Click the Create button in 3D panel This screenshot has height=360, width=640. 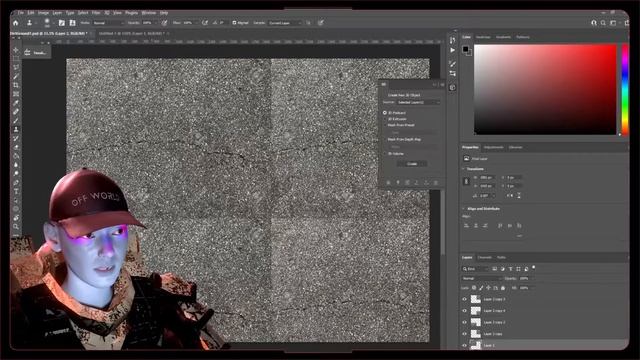(412, 164)
